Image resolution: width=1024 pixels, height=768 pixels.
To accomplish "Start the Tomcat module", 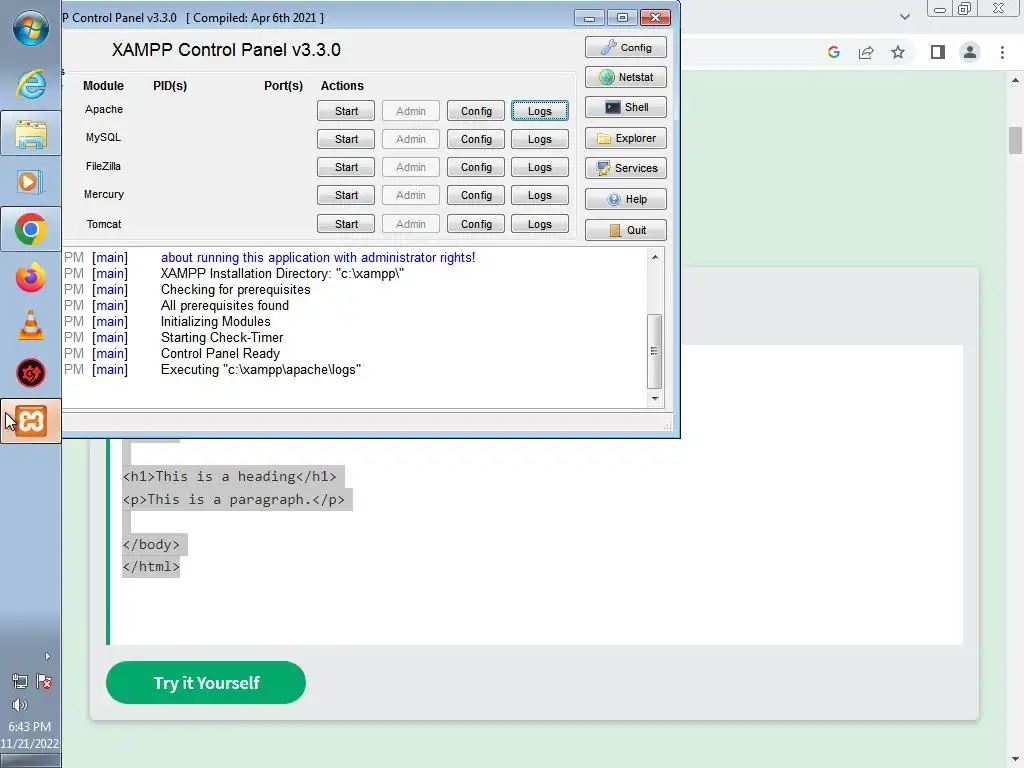I will (346, 224).
